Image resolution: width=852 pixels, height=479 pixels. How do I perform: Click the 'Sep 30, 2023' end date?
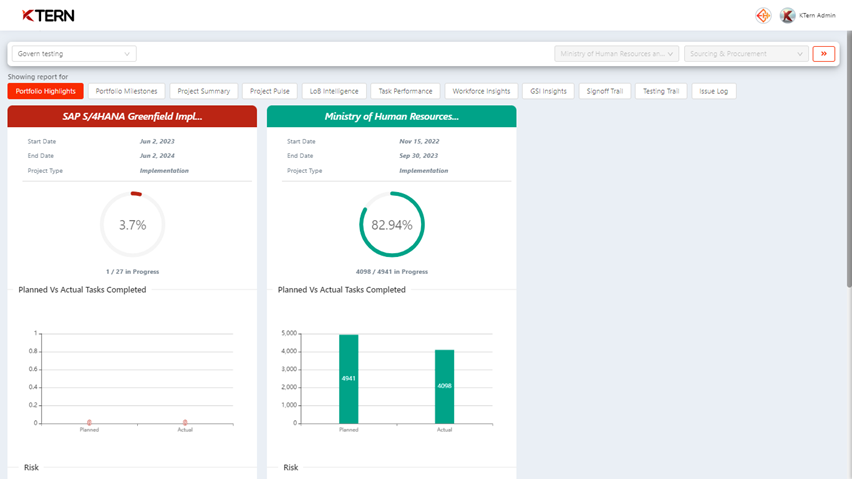pos(418,156)
